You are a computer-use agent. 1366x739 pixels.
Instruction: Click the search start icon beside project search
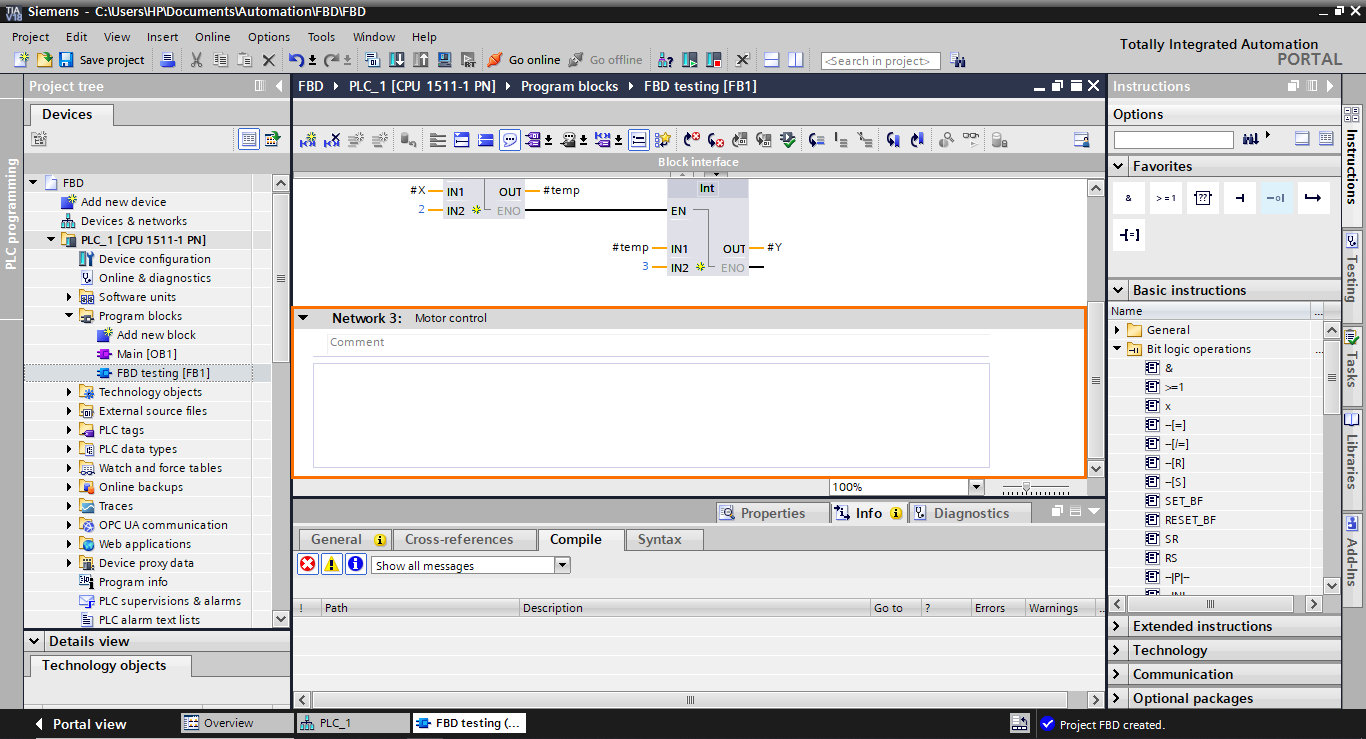957,60
